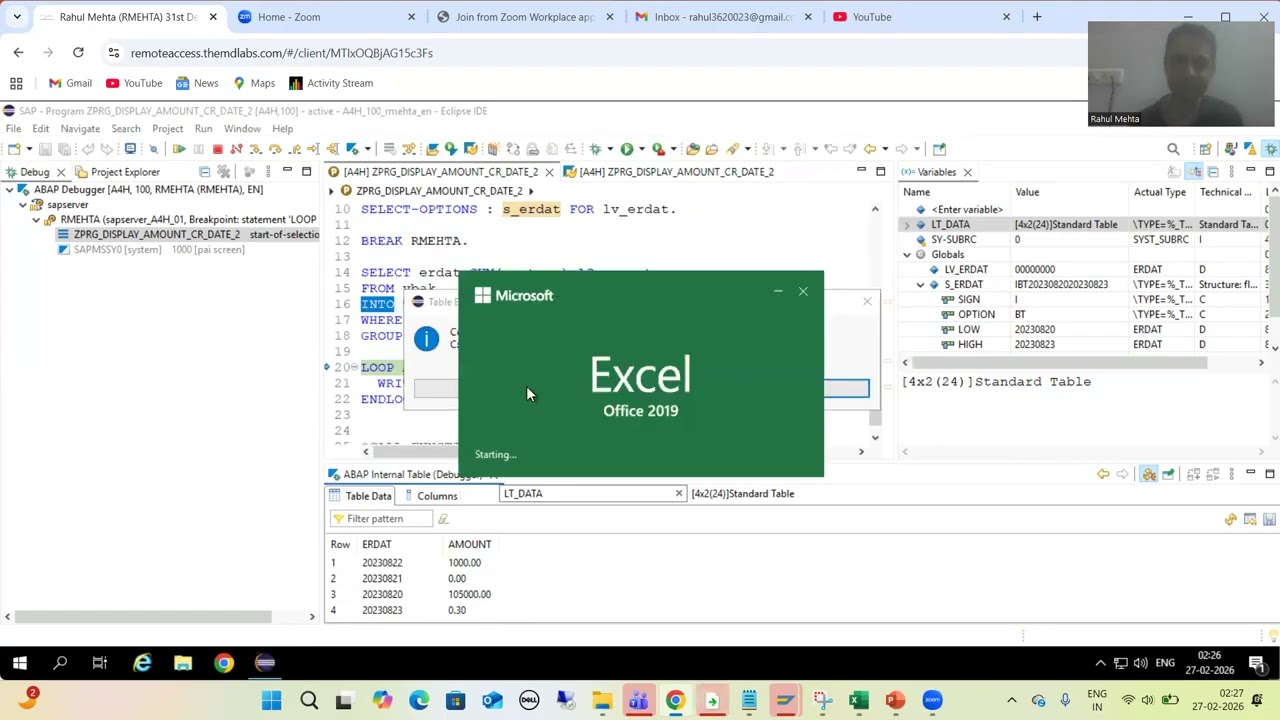Click the OPTION component row
This screenshot has width=1280, height=720.
1085,314
